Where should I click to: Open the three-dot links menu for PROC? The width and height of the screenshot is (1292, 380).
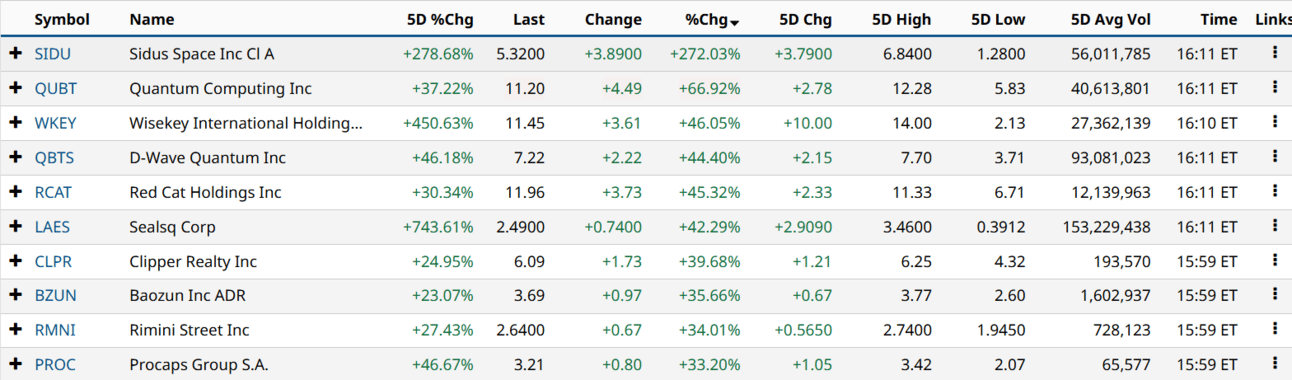[1274, 364]
